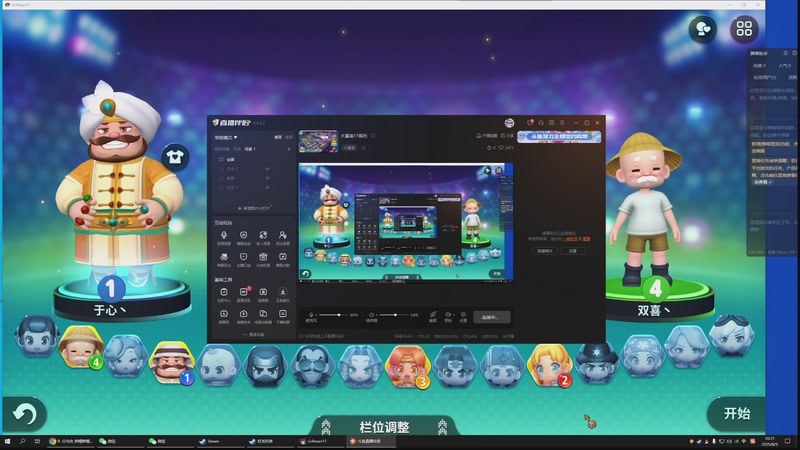
Task: Mute the microphone icon beside volume slider
Action: 311,315
